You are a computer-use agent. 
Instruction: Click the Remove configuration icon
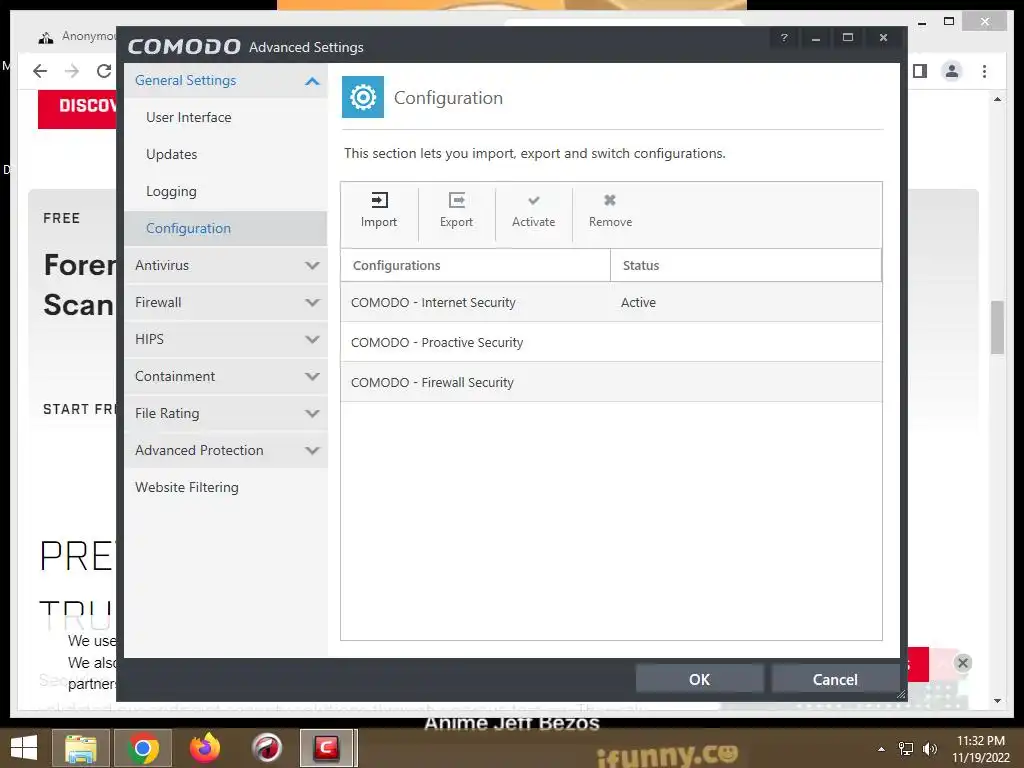[x=610, y=200]
